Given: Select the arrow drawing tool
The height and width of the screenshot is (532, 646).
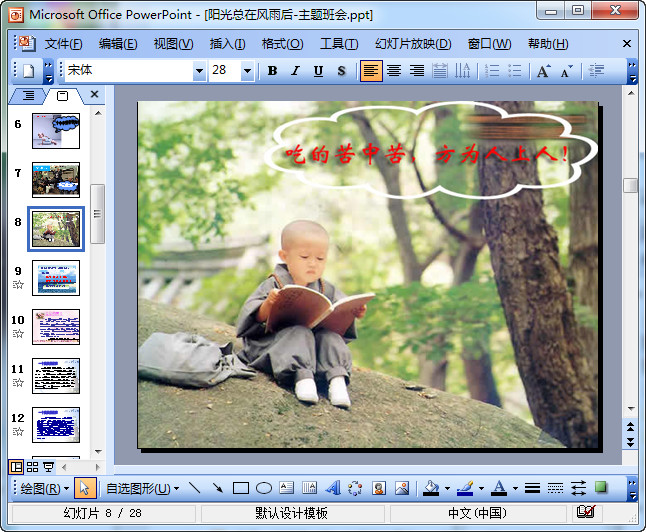Looking at the screenshot, I should [x=218, y=488].
